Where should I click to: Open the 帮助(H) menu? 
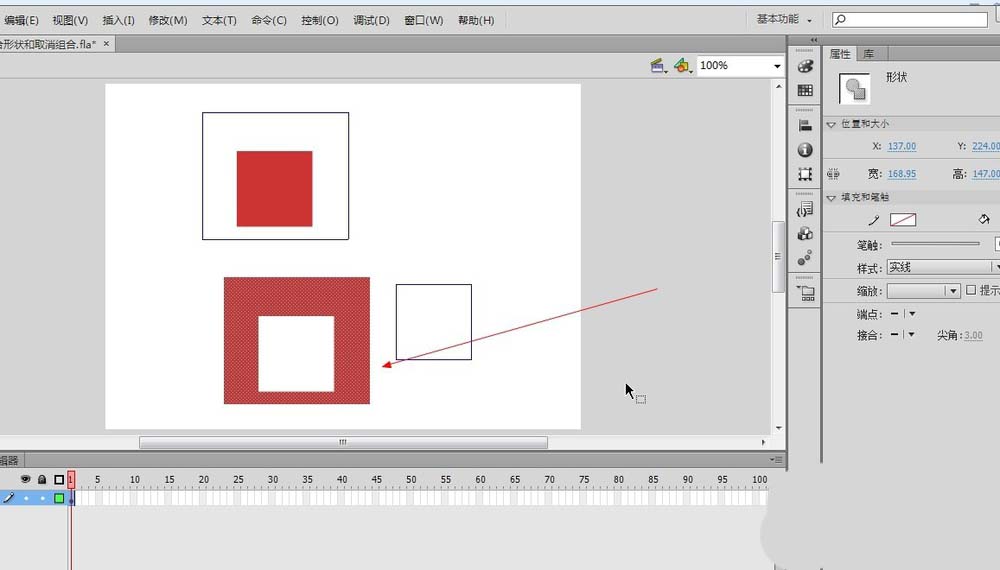476,20
